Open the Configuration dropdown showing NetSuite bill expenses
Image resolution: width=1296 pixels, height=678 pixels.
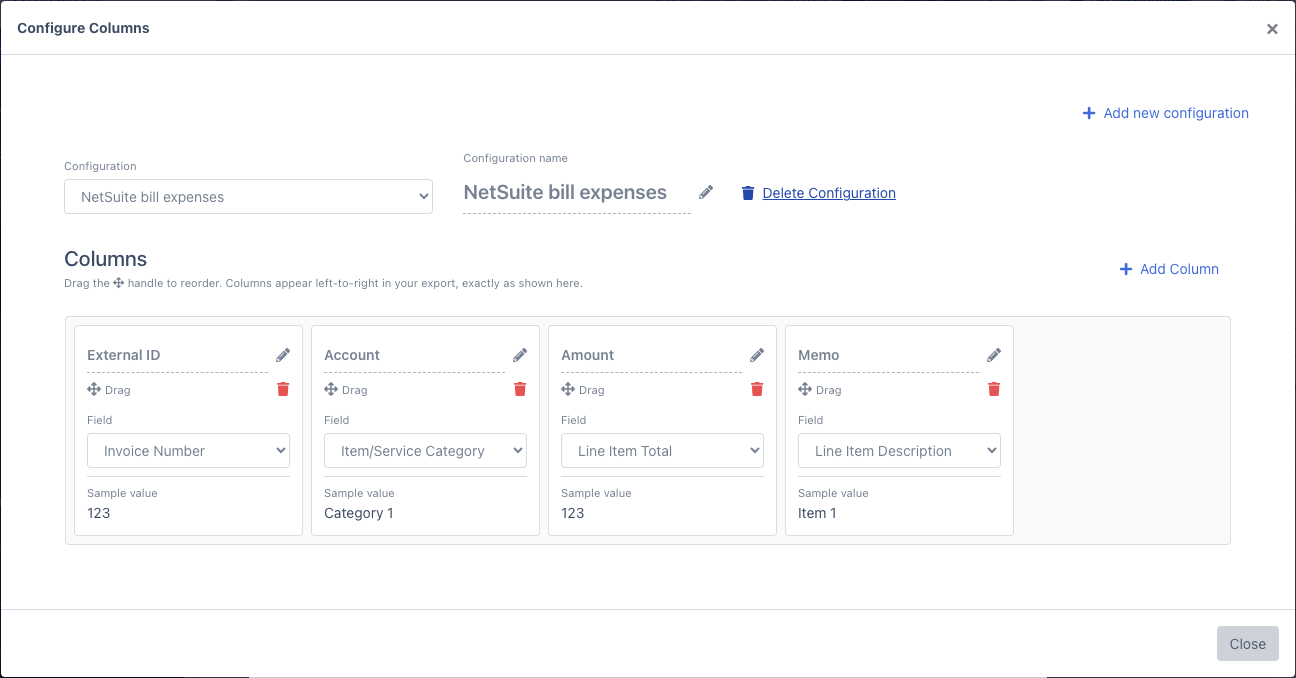(248, 197)
